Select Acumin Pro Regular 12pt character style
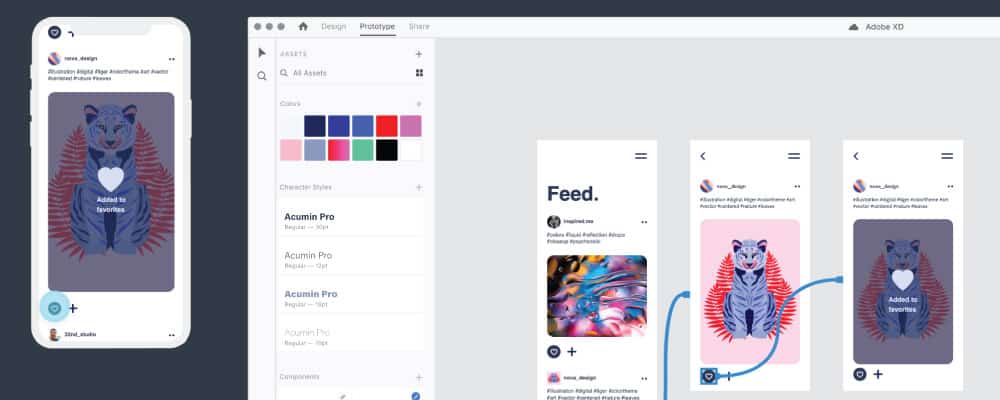Screen dimensions: 1000x400 coord(351,256)
